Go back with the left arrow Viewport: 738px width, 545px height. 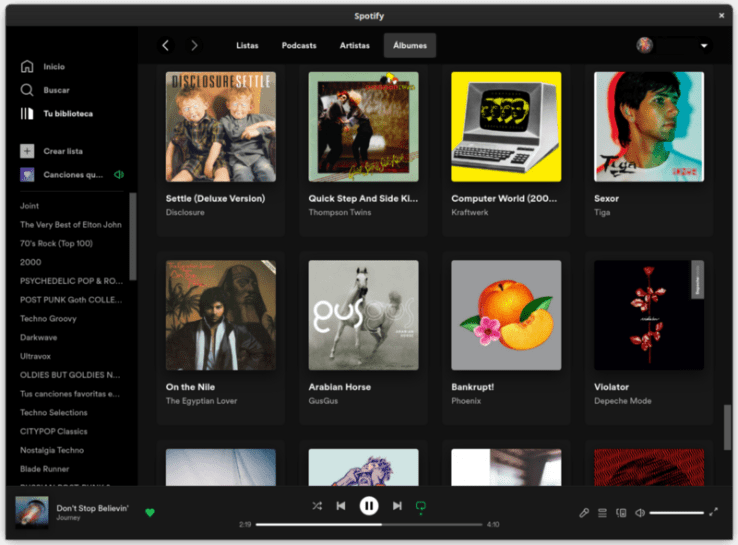166,45
